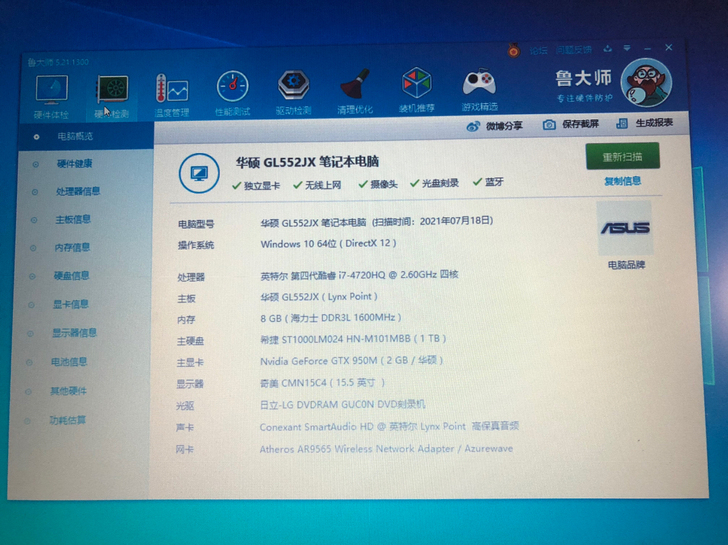Screen dimensions: 728x545
Task: Open the 论坛 forum link
Action: click(x=538, y=50)
